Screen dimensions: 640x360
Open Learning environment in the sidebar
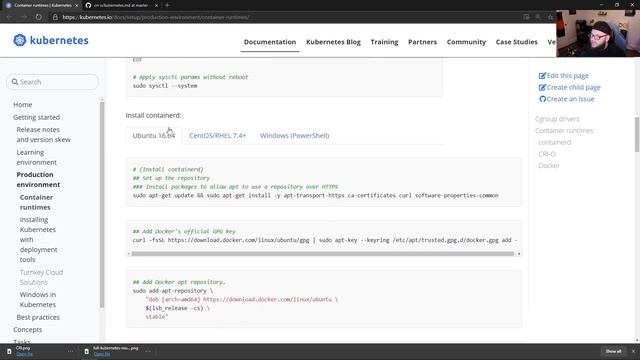[x=36, y=157]
